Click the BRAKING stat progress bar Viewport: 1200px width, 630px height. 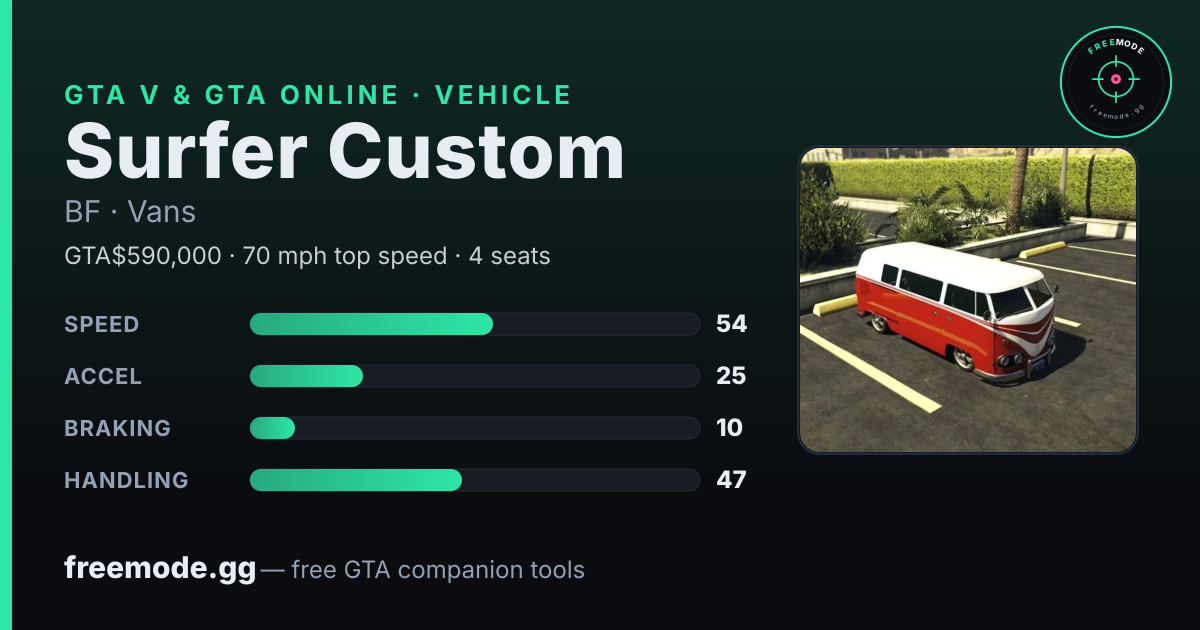[474, 428]
